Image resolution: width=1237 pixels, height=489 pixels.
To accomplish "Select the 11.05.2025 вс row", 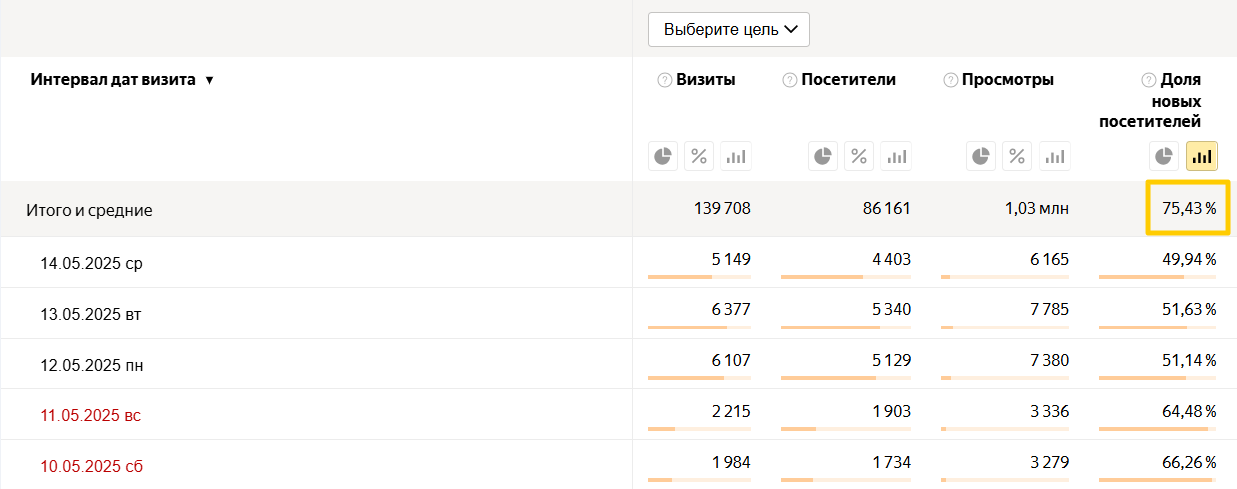I will (91, 415).
